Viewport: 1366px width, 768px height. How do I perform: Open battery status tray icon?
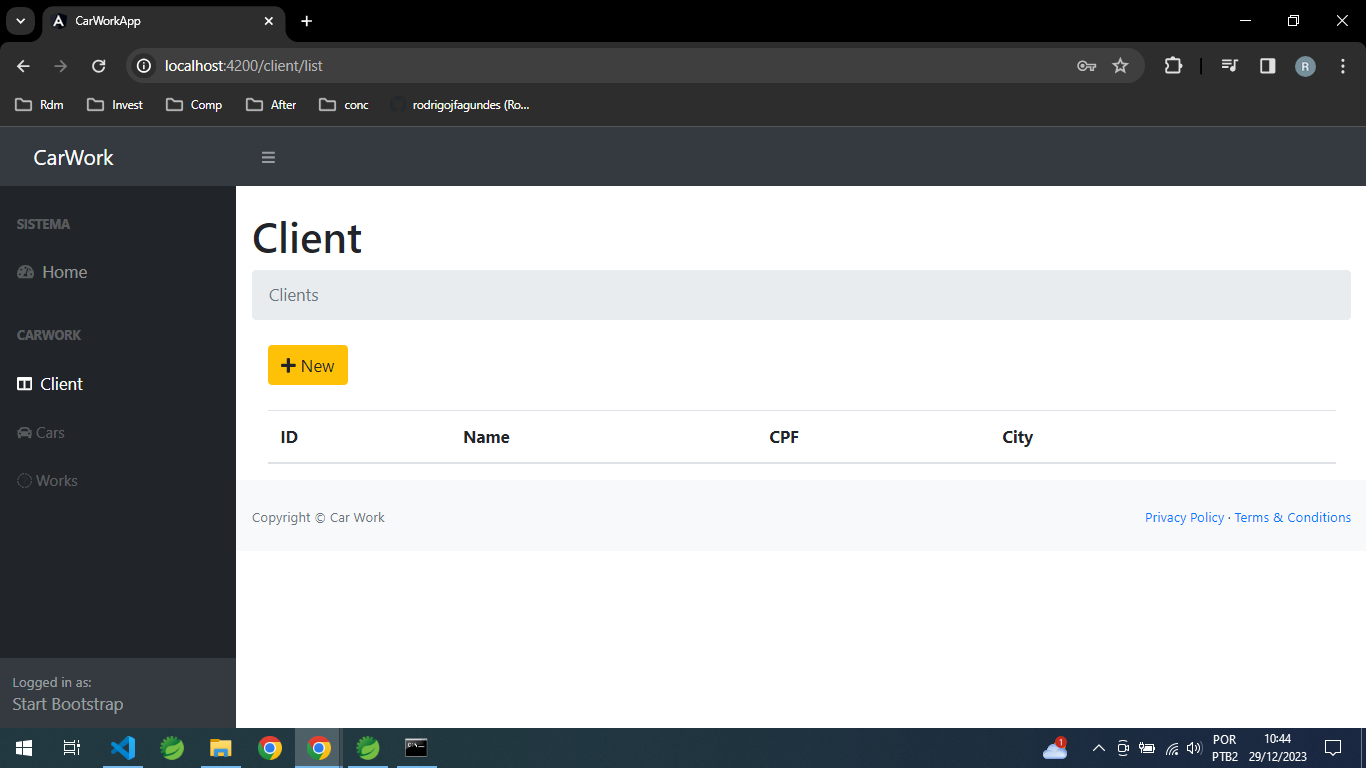click(x=1147, y=748)
